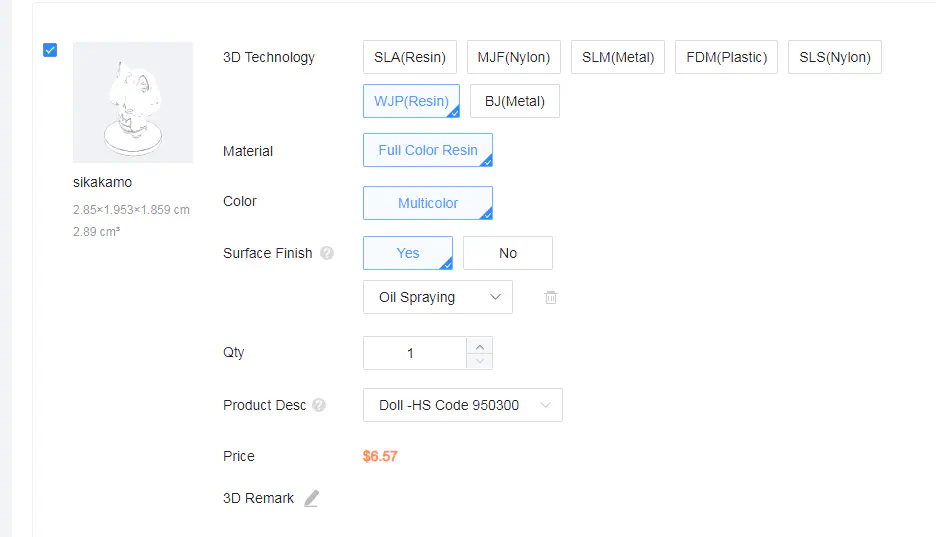Select SLA(Resin) 3D technology

click(410, 57)
